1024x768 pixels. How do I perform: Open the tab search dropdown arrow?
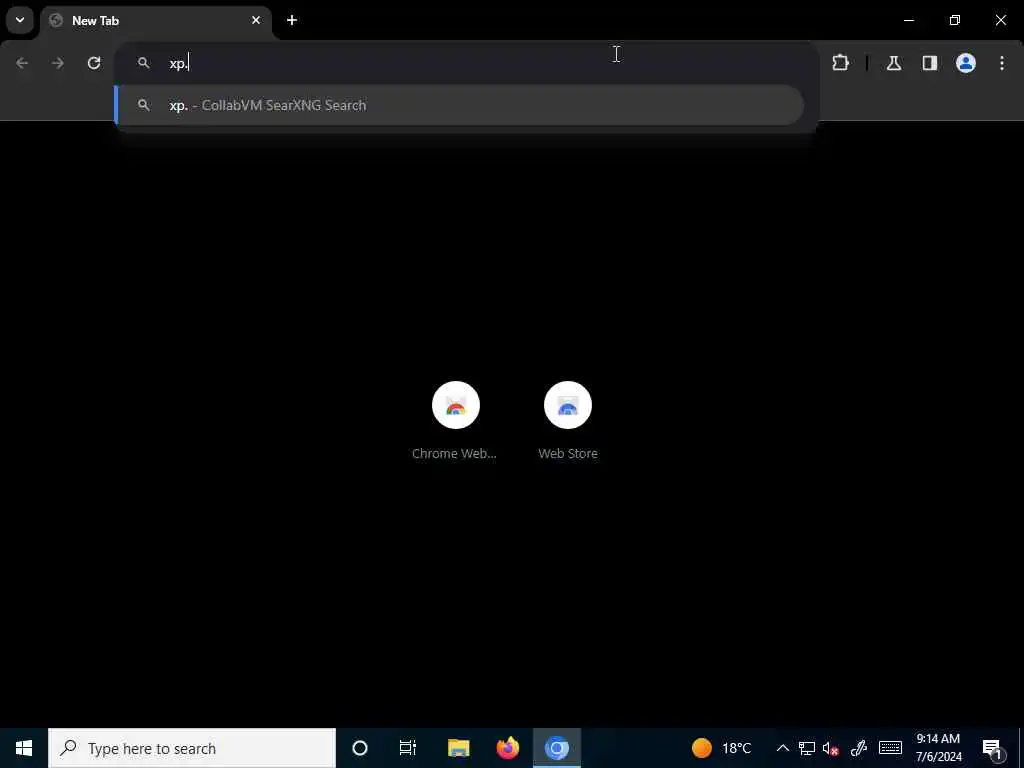[20, 20]
